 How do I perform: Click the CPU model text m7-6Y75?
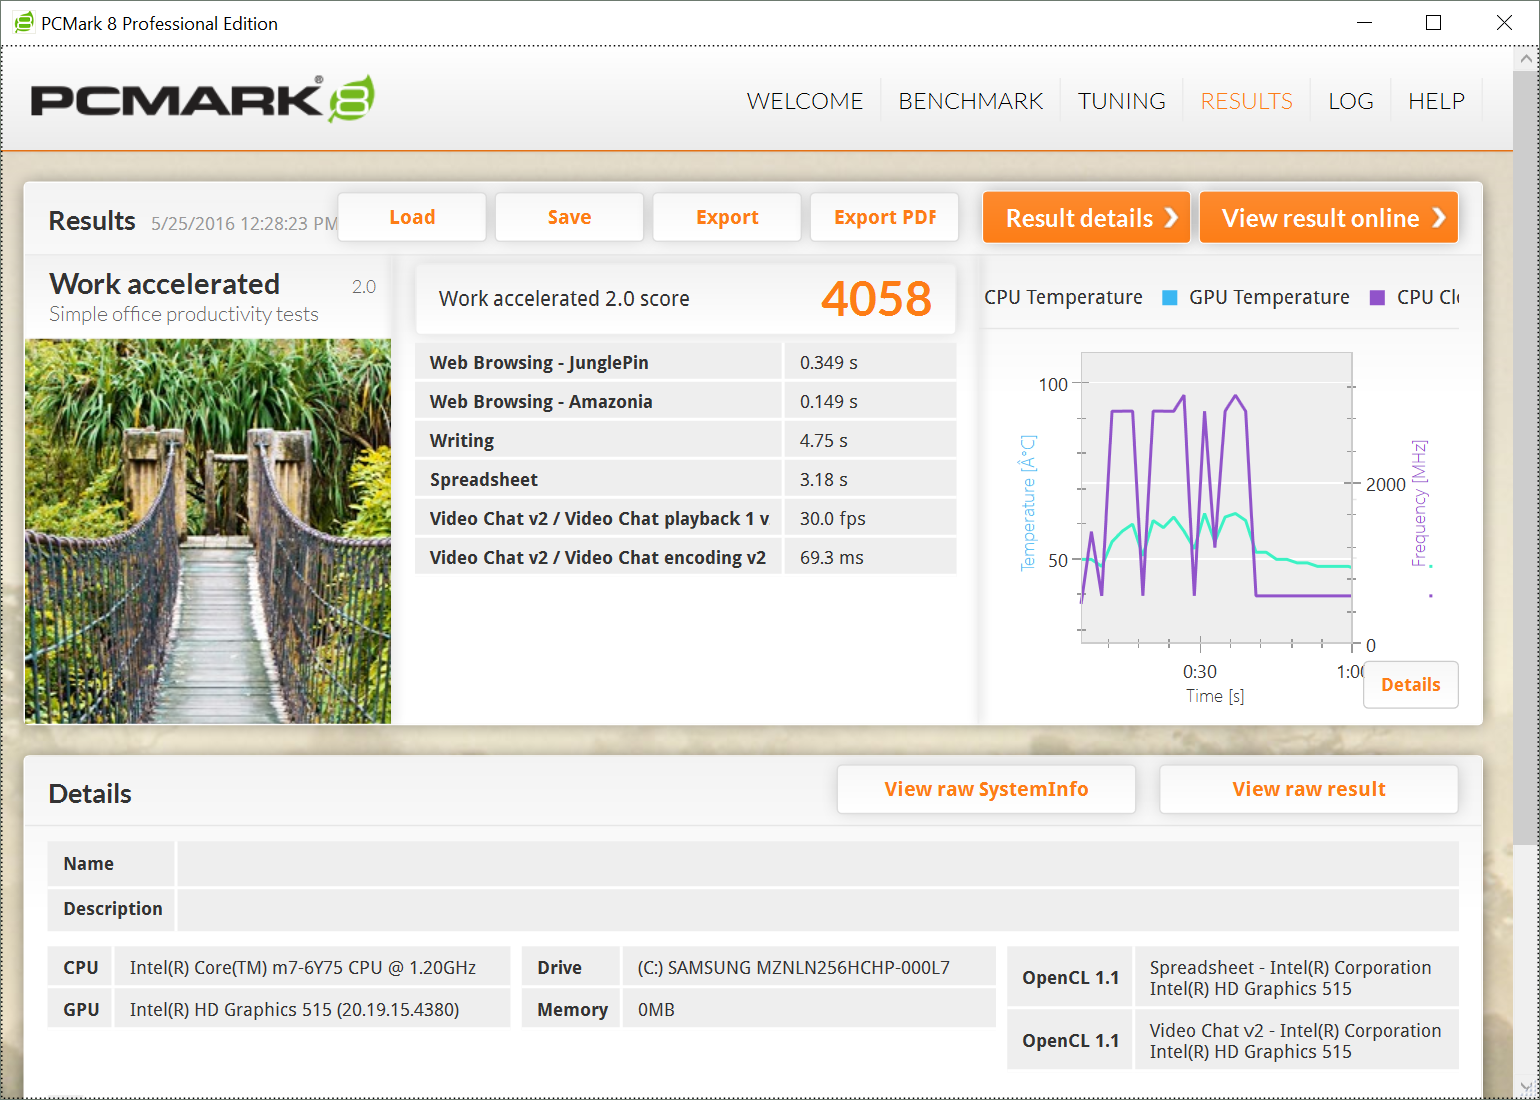[302, 967]
